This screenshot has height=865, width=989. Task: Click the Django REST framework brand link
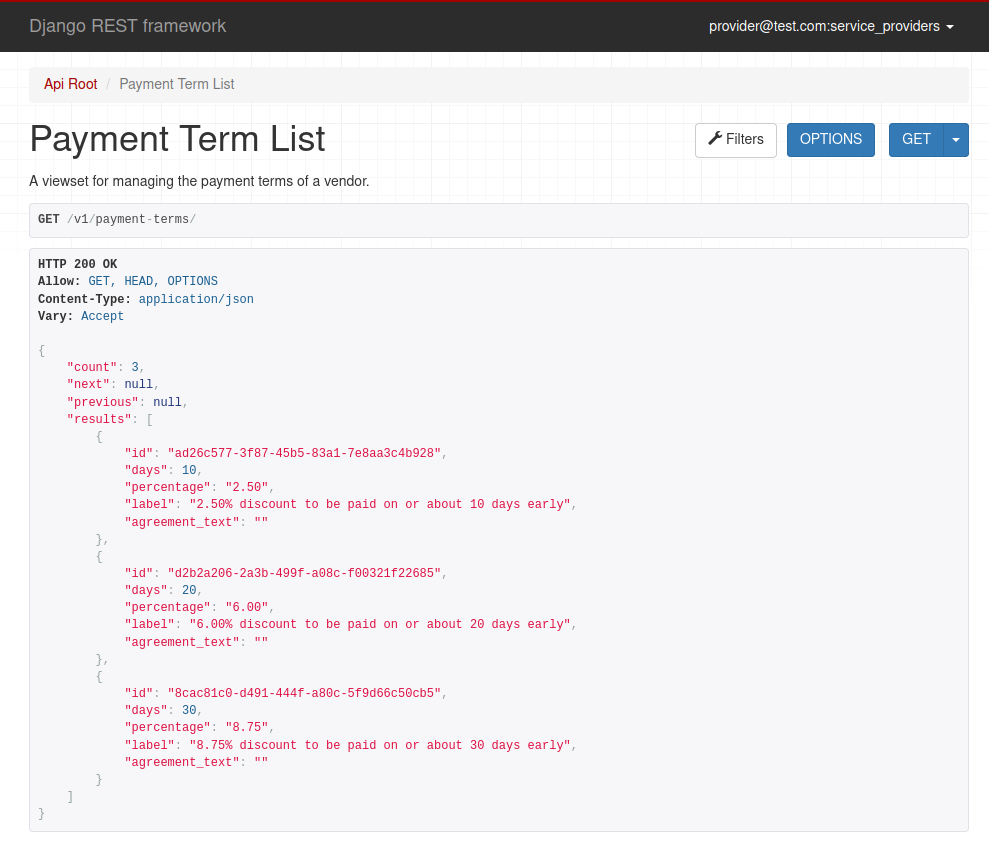pyautogui.click(x=128, y=26)
